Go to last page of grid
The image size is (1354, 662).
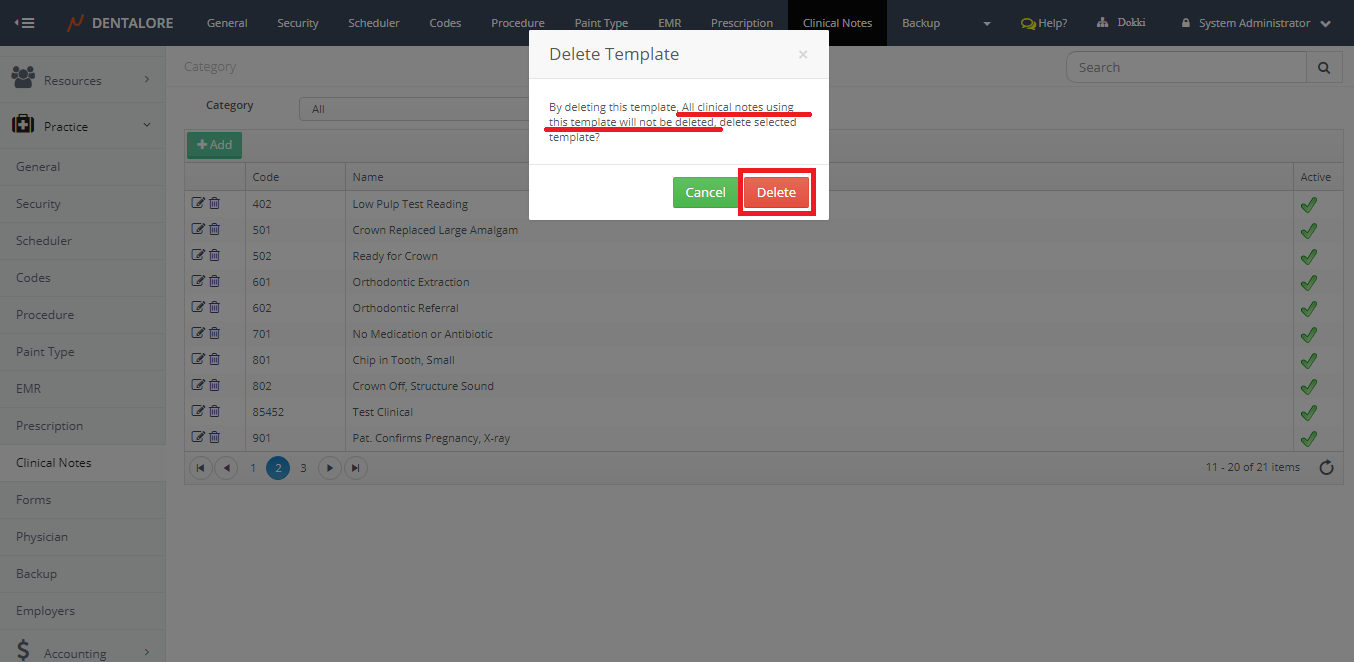coord(356,467)
